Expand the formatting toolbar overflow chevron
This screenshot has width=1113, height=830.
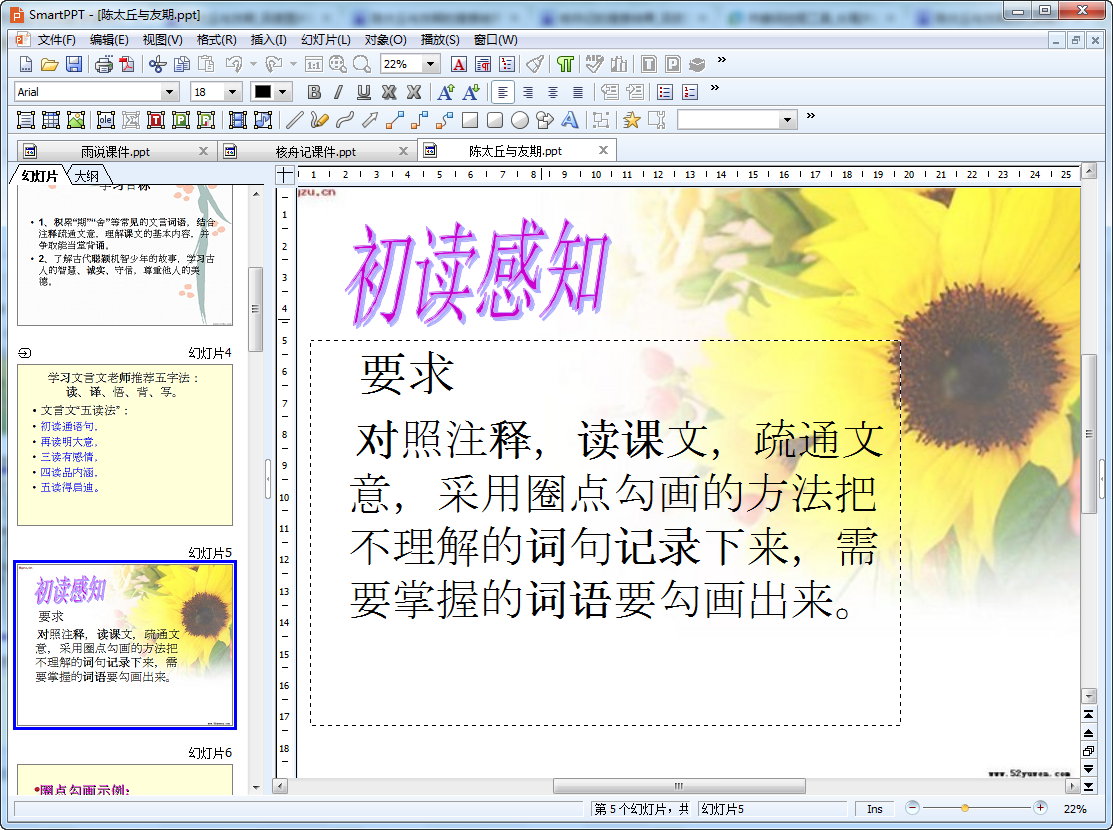715,87
